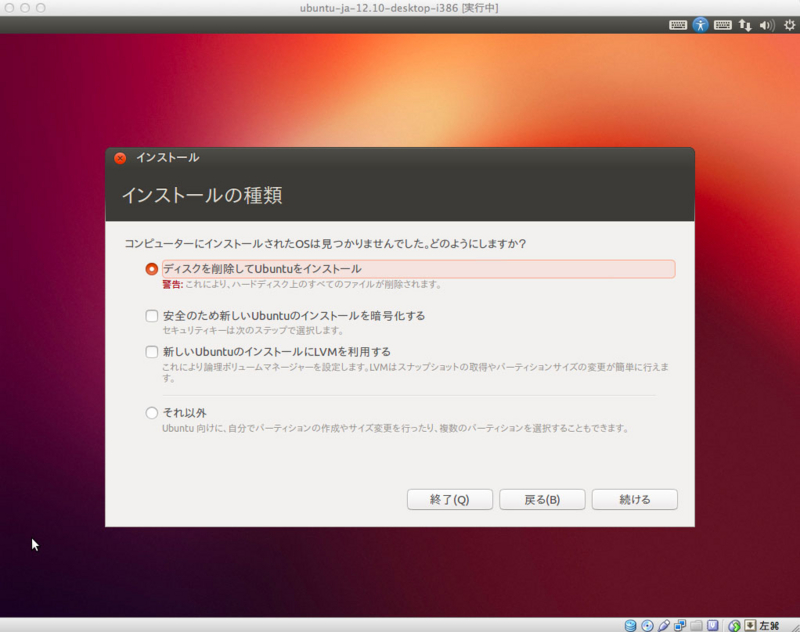800x632 pixels.
Task: Check '新しいUbuntuのインストールにLVMを利用する'
Action: 152,352
